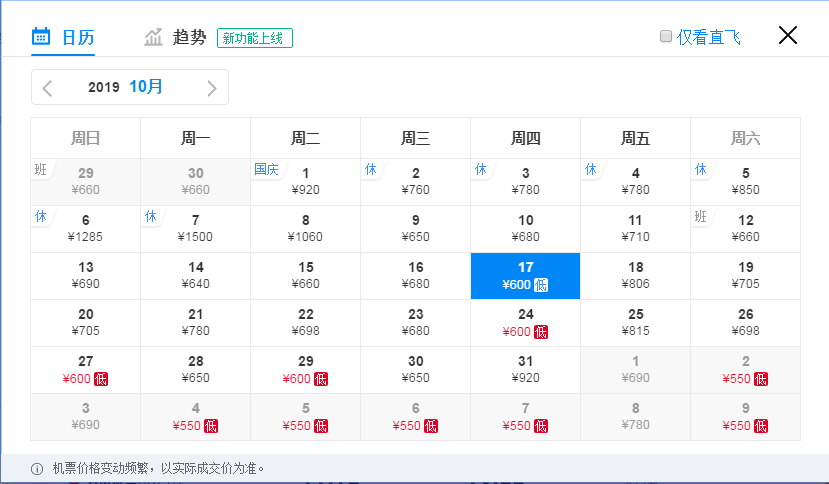Screen dimensions: 829x484
Task: Go to previous month with left chevron
Action: pos(47,88)
